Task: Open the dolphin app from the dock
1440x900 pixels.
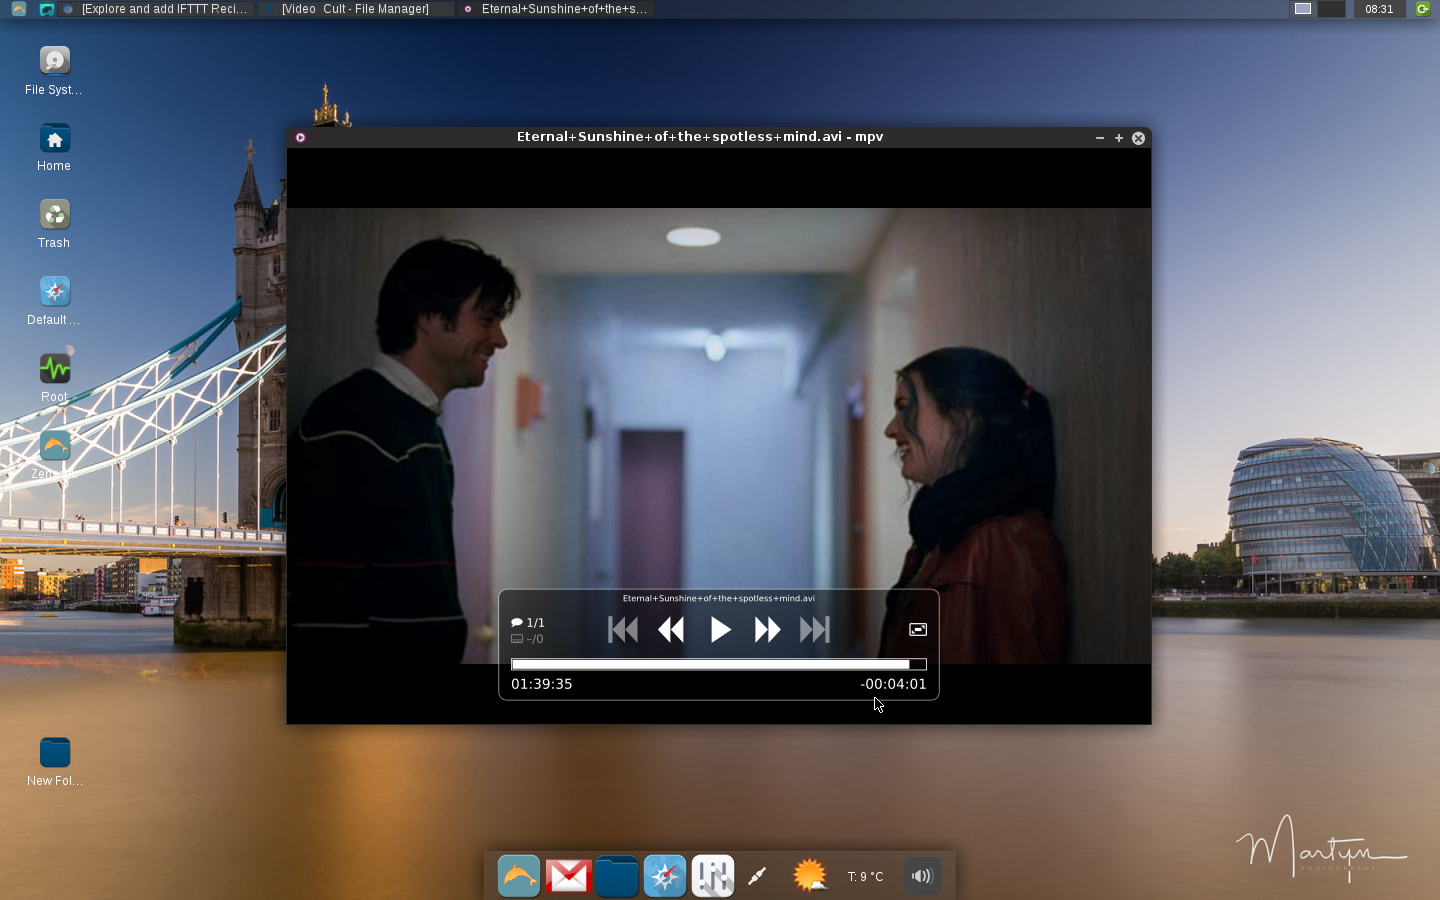Action: click(x=519, y=876)
